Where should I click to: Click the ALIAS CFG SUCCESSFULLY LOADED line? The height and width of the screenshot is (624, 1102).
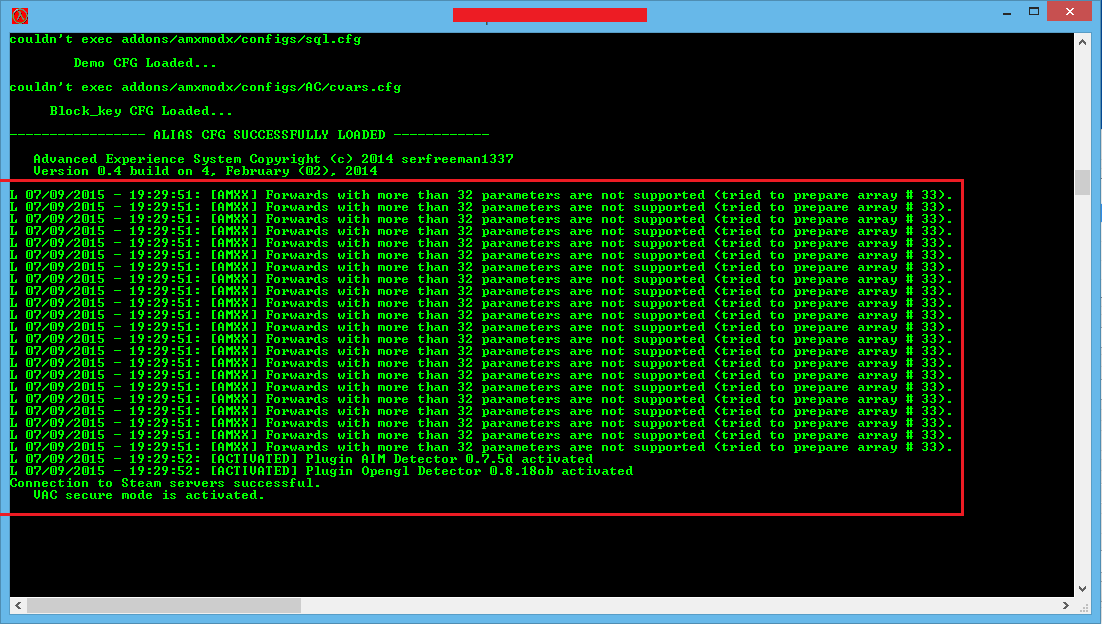click(x=249, y=134)
